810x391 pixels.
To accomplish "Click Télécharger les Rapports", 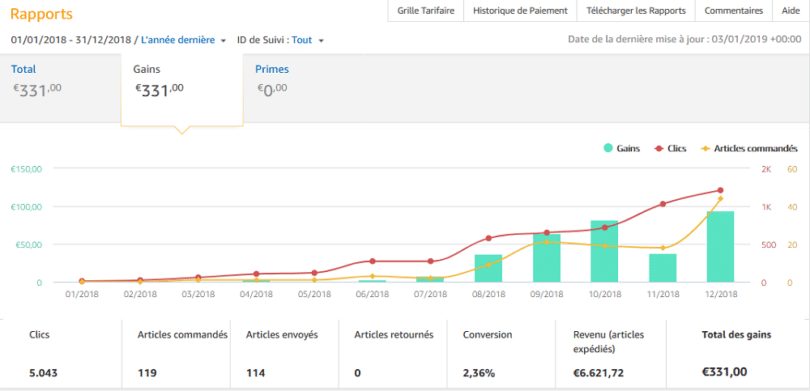I will 636,11.
